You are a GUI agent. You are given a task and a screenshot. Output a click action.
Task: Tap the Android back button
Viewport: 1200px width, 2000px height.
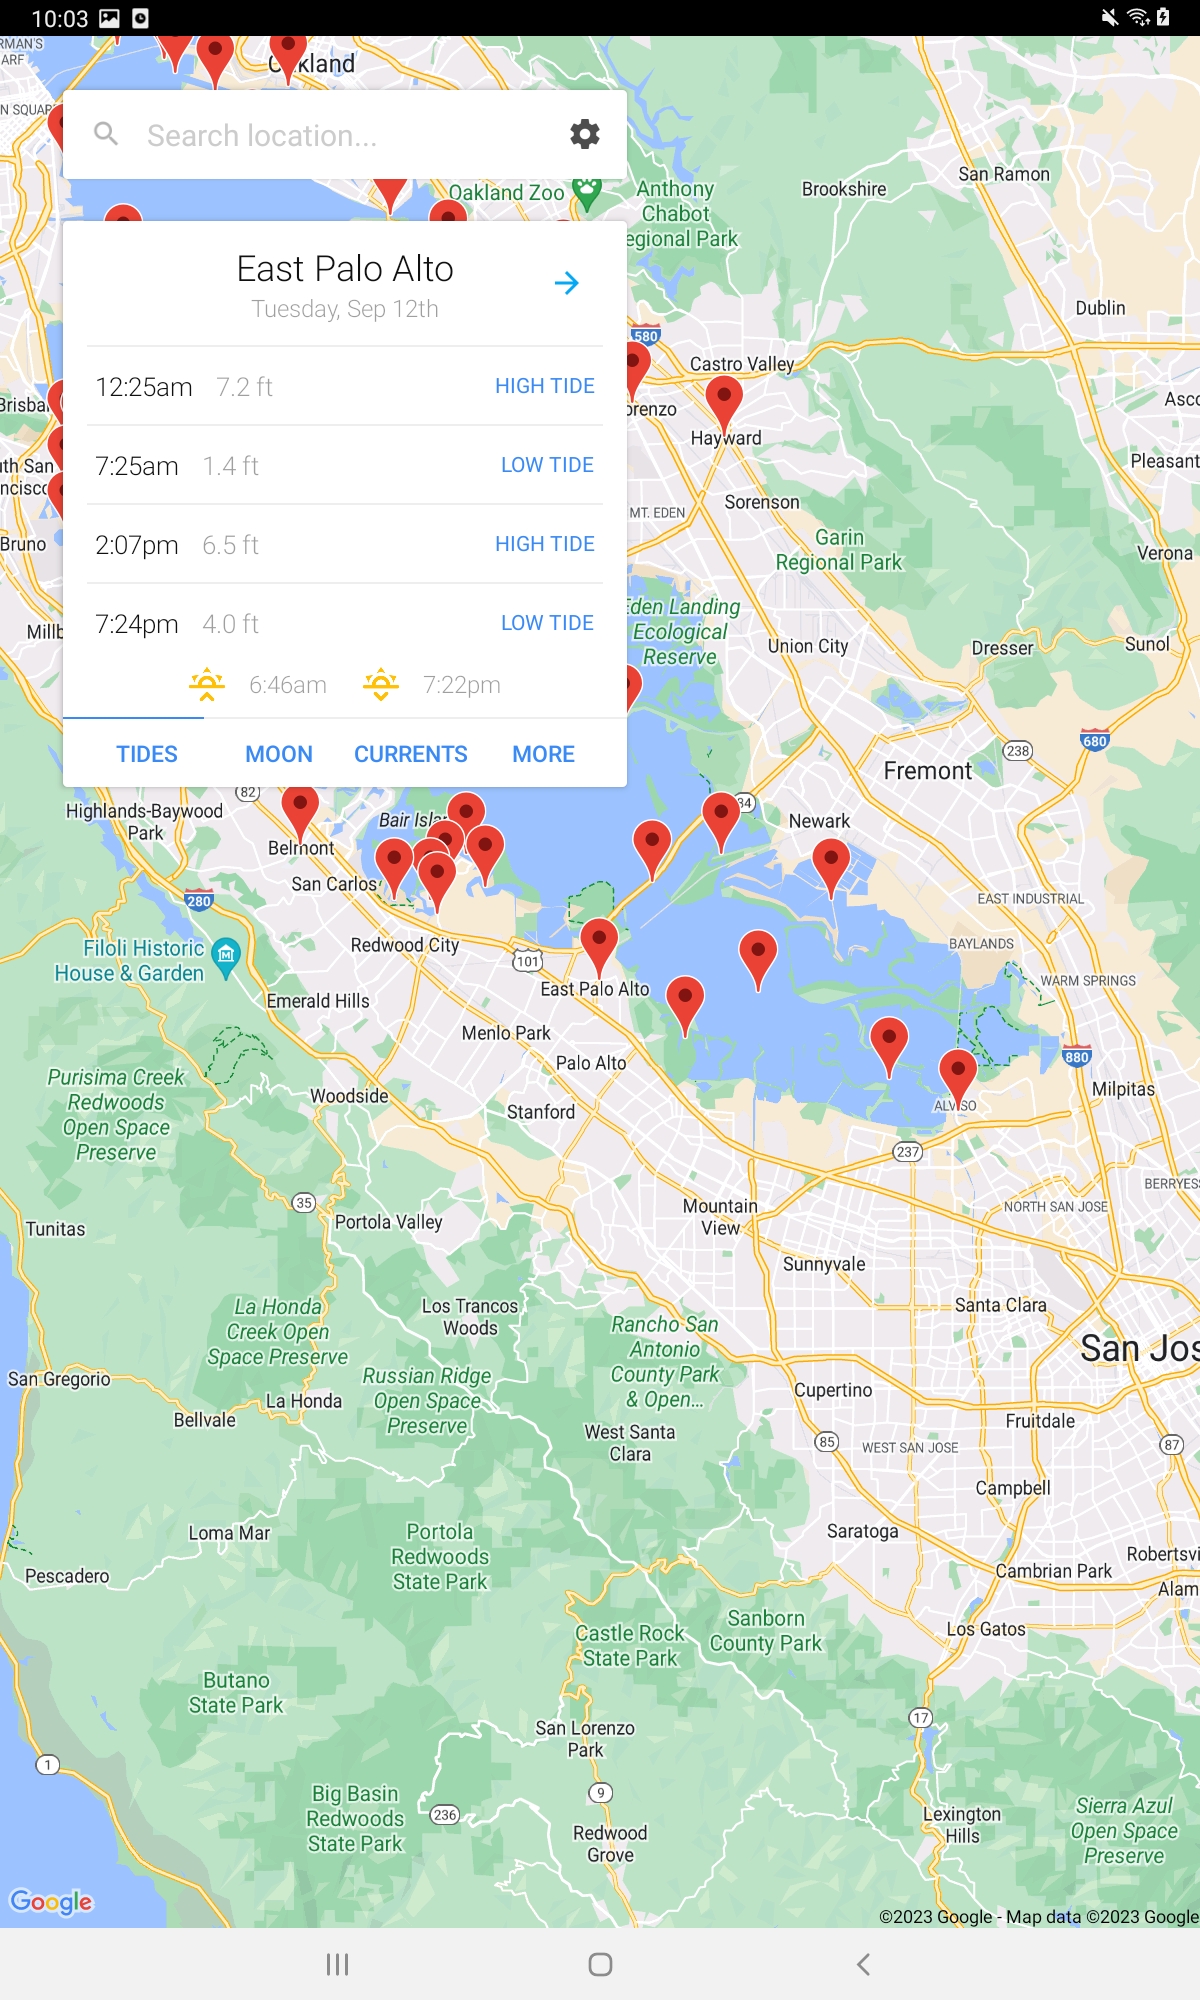(x=863, y=1964)
